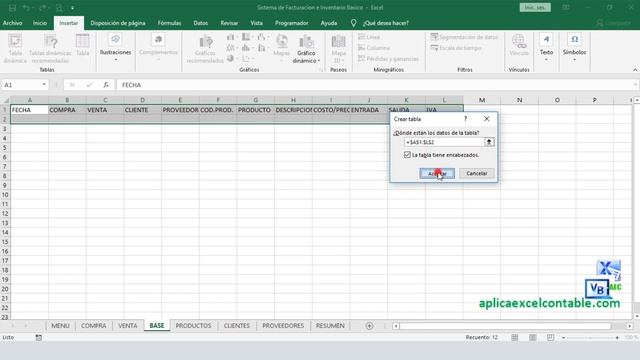Open the Datos ribbon tab
640x360 pixels.
click(200, 23)
